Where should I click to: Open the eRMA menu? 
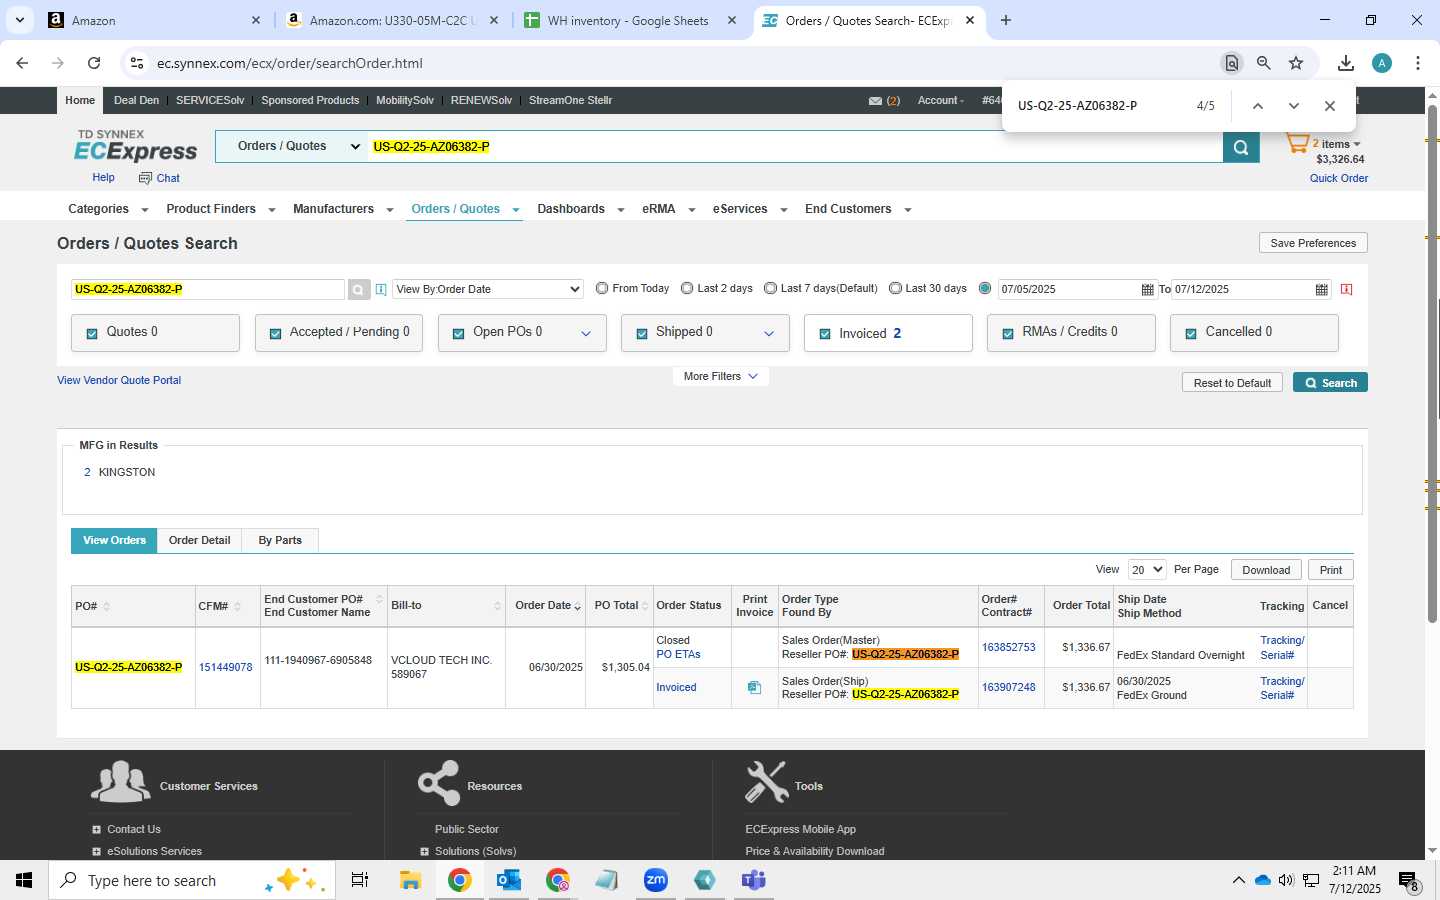[x=669, y=209]
